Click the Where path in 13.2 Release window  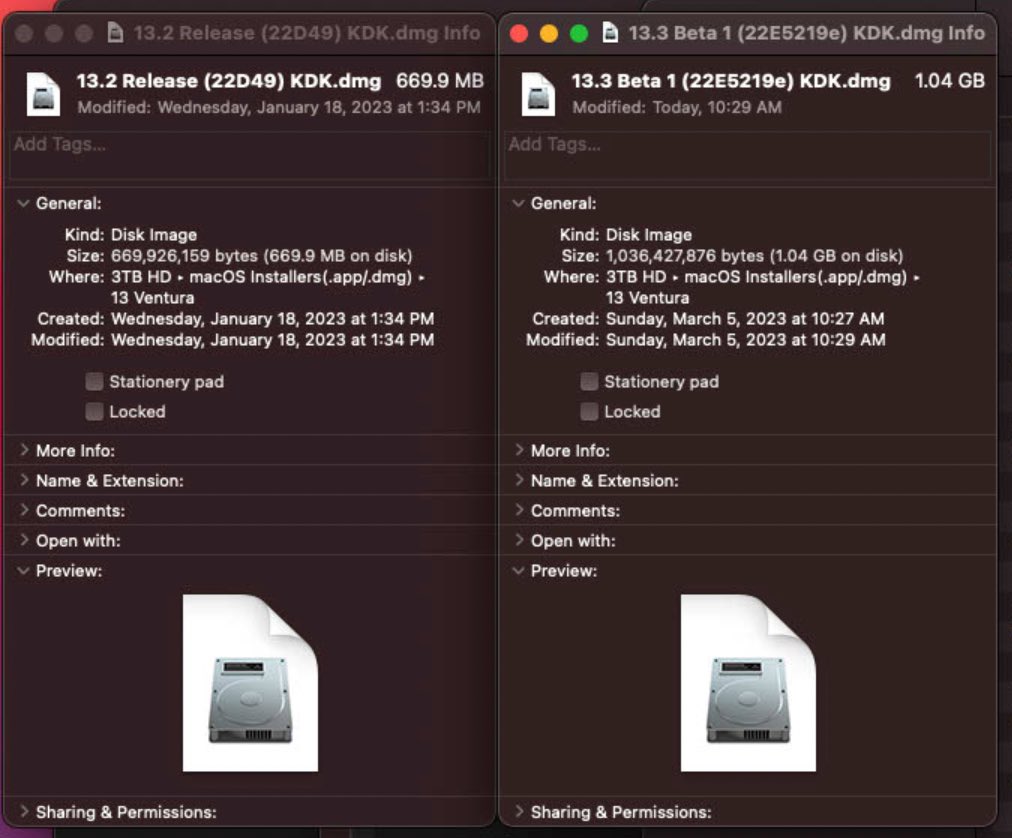(268, 287)
